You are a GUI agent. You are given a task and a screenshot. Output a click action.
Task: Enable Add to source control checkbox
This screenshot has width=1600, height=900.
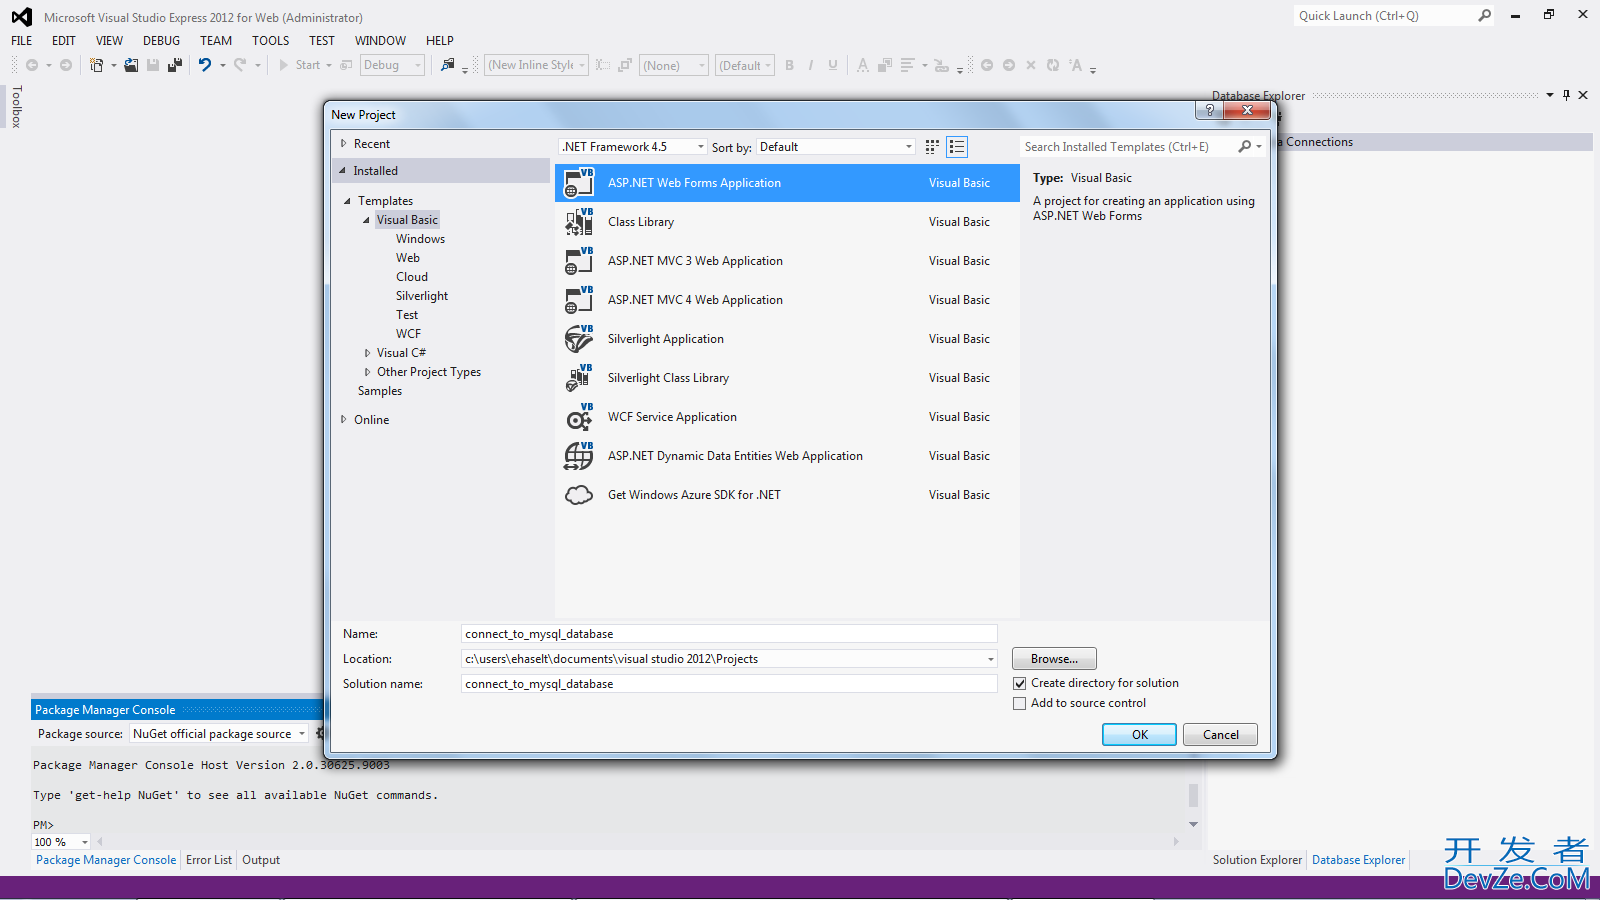point(1020,704)
